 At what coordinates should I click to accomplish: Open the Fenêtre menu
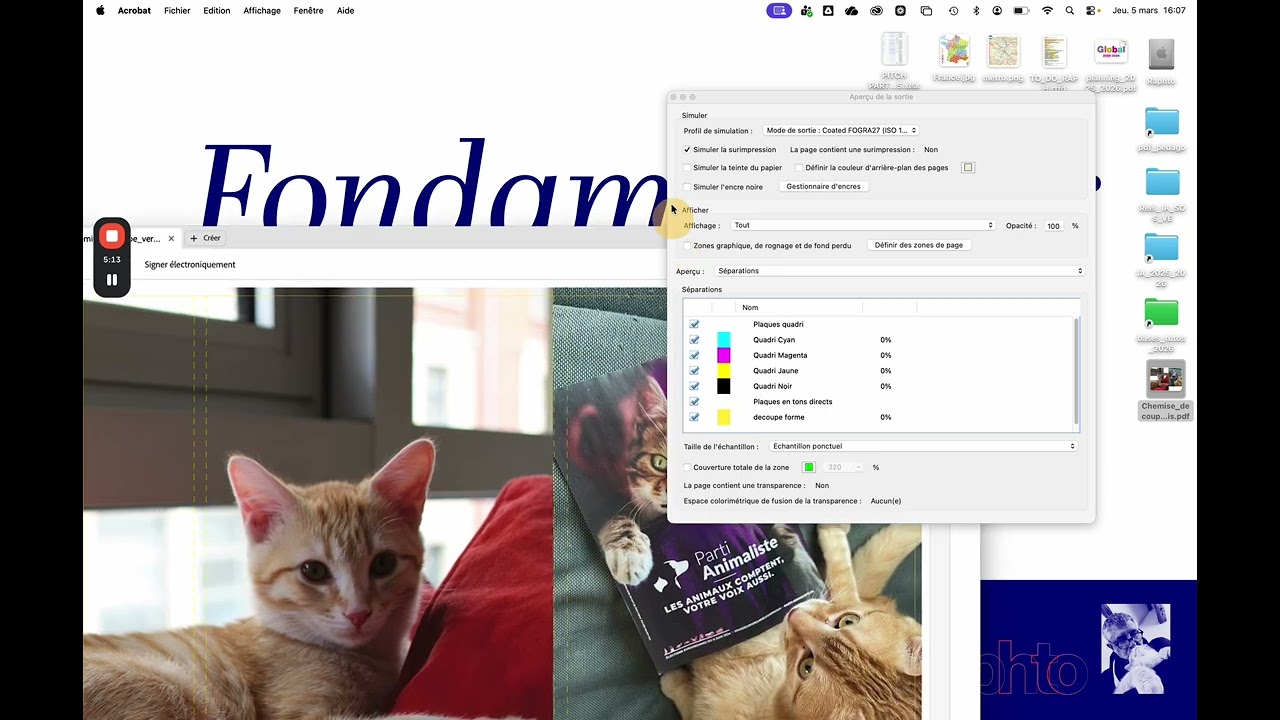coord(308,11)
